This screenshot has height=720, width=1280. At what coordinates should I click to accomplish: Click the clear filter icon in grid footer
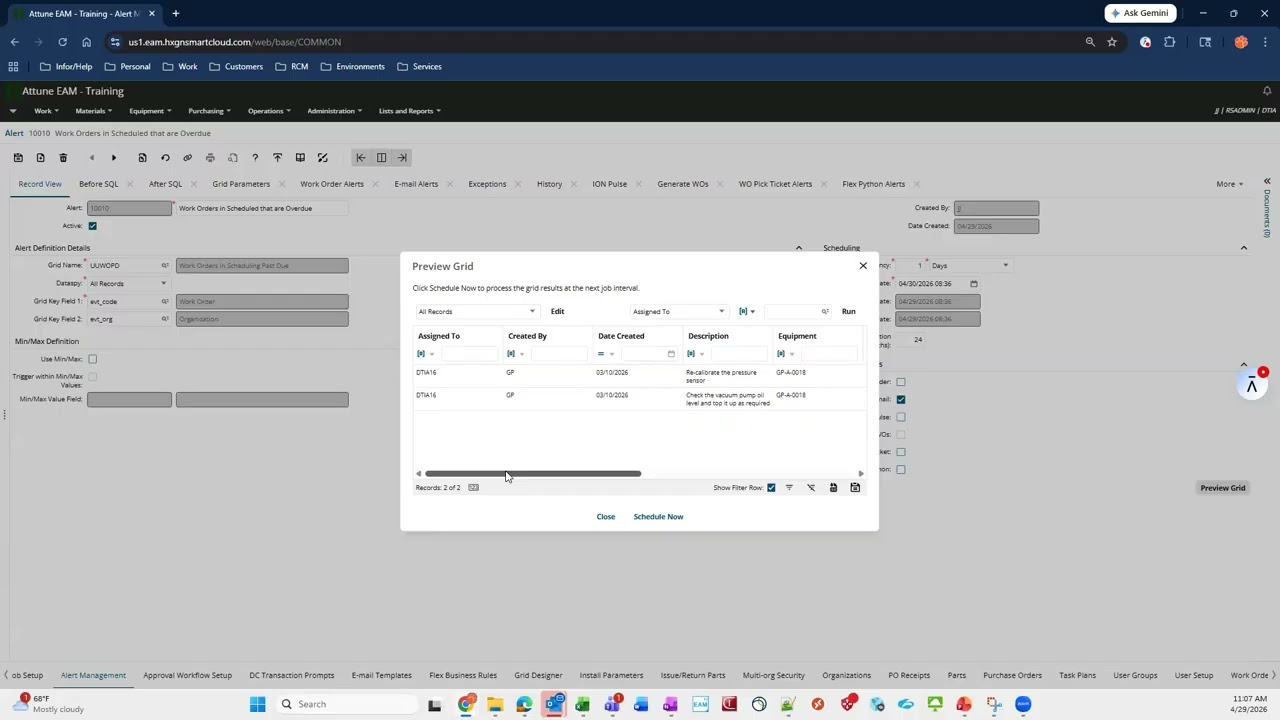tap(811, 488)
